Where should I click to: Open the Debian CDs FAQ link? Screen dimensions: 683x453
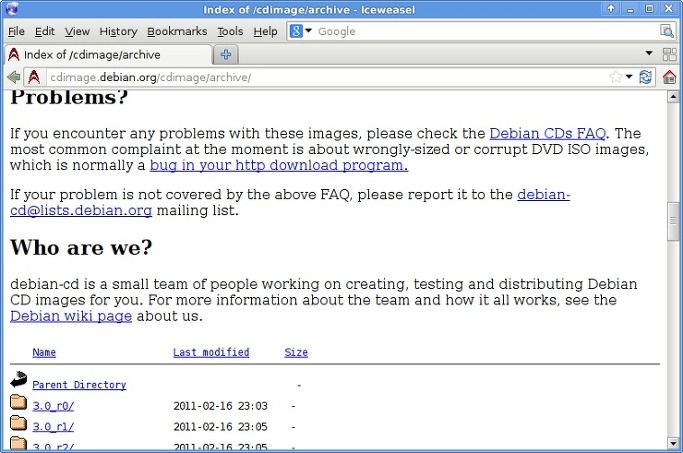tap(548, 133)
